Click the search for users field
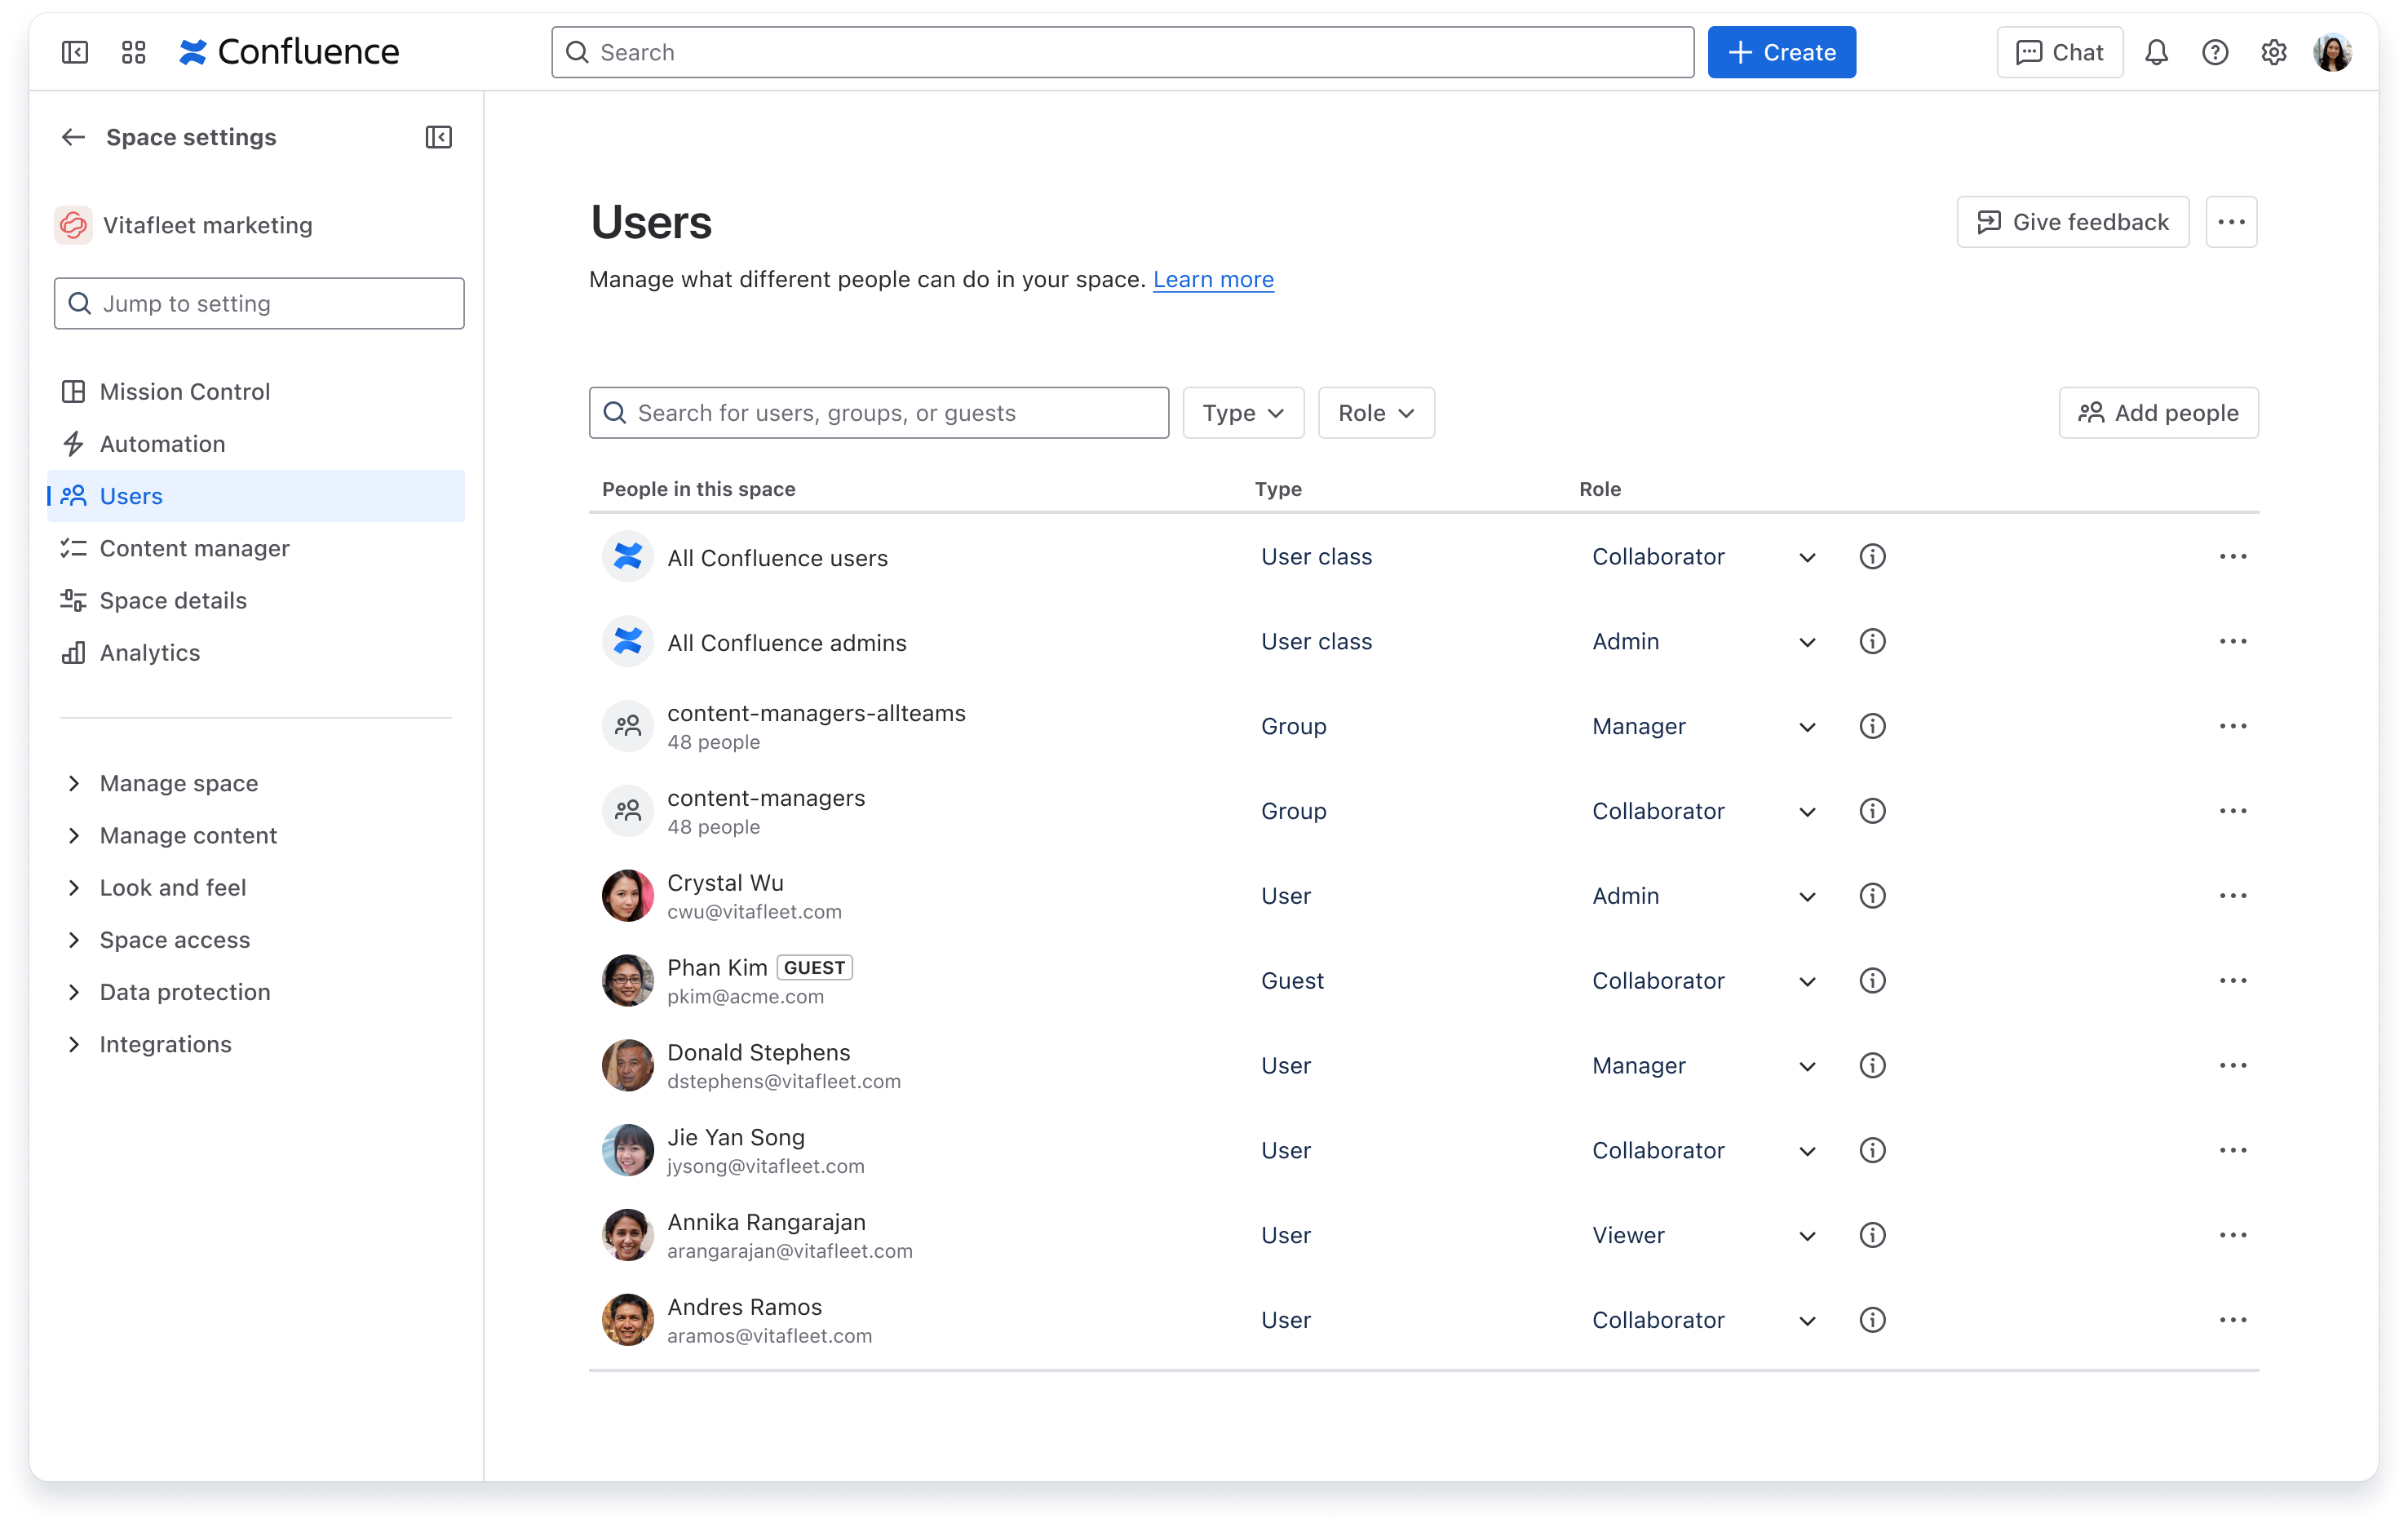This screenshot has width=2408, height=1527. tap(878, 412)
